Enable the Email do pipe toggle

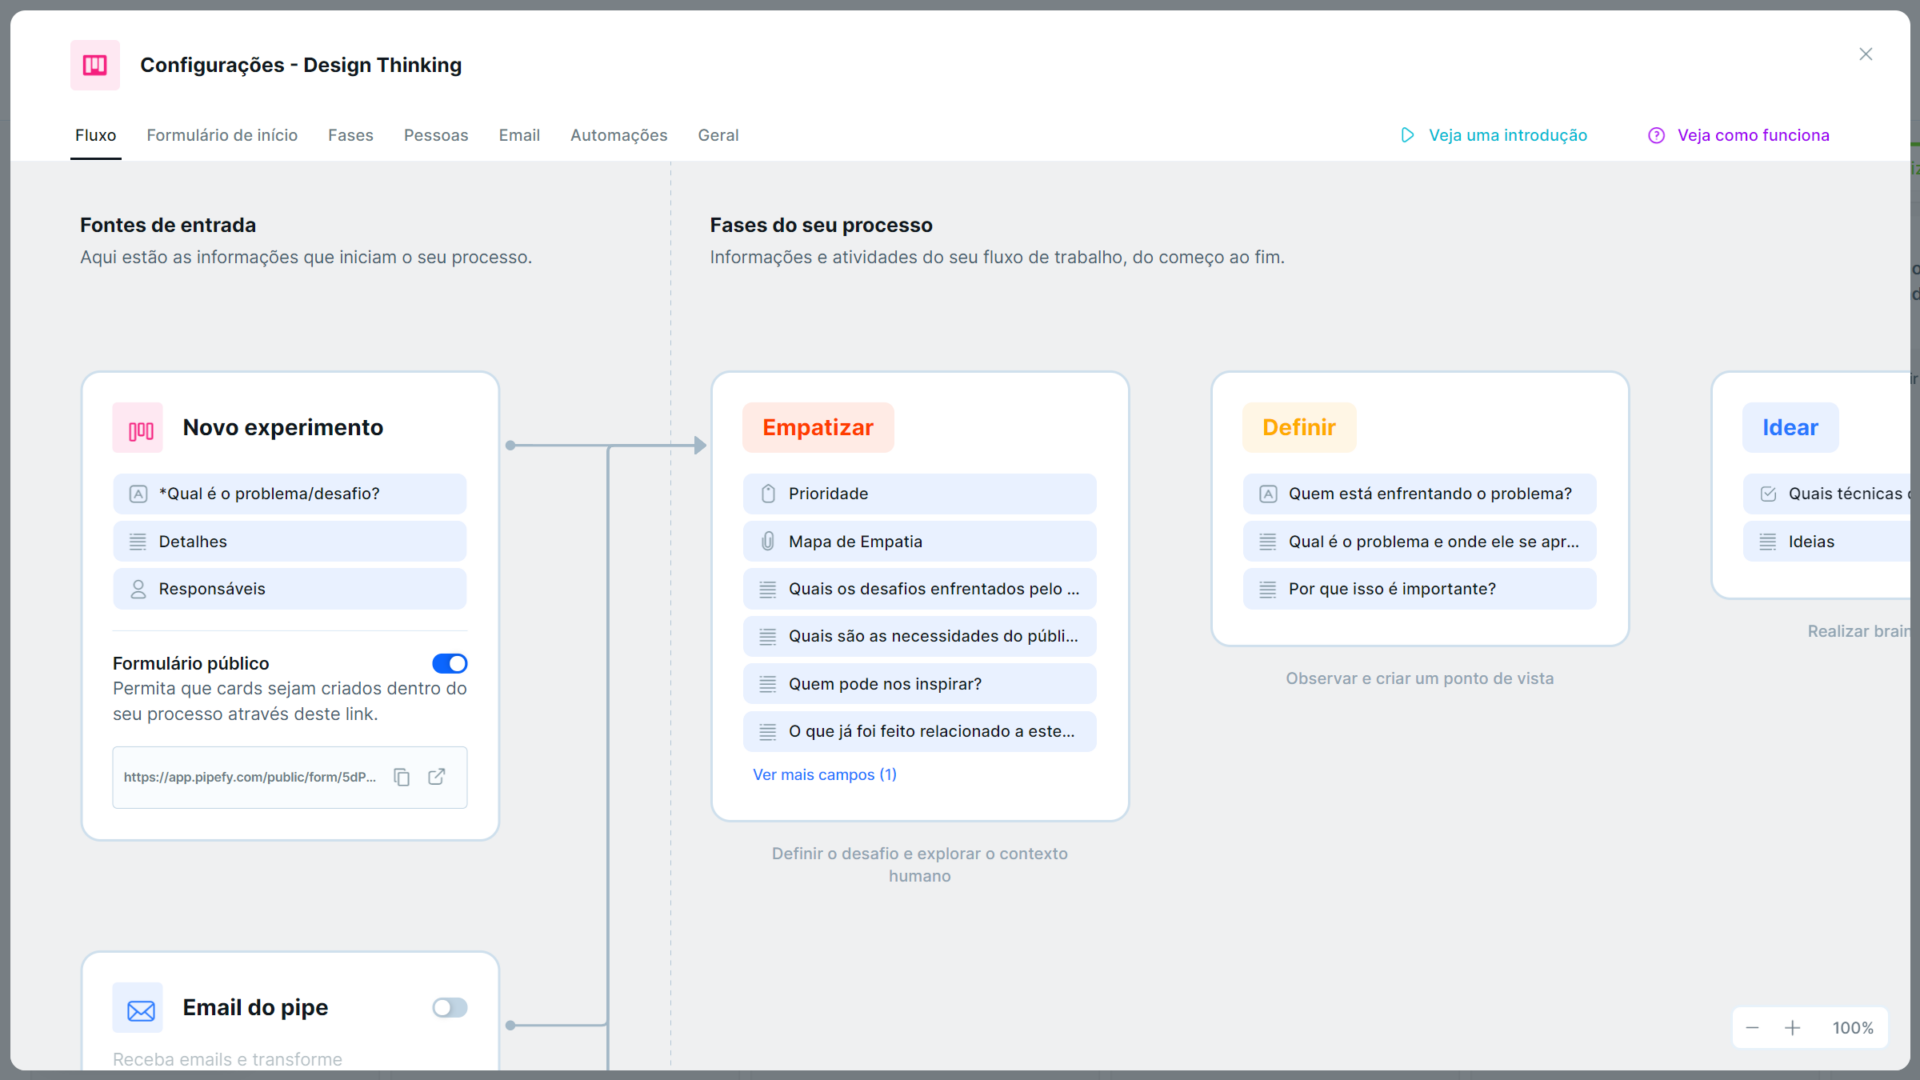coord(449,1008)
